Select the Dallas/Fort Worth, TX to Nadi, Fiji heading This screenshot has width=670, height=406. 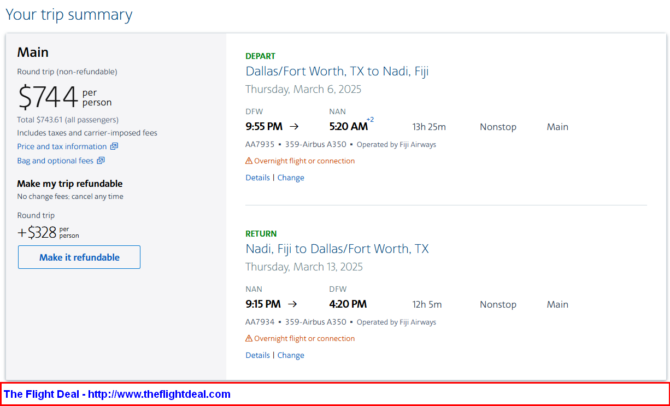(337, 71)
